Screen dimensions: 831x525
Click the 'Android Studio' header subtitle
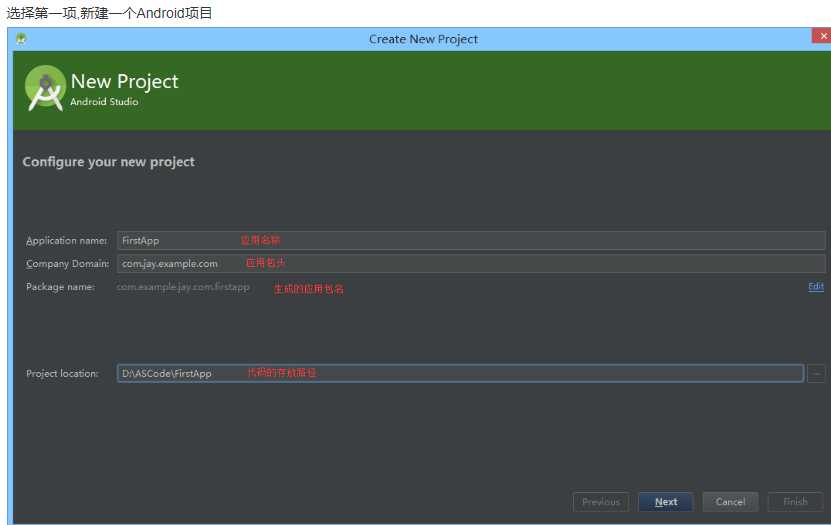(104, 101)
